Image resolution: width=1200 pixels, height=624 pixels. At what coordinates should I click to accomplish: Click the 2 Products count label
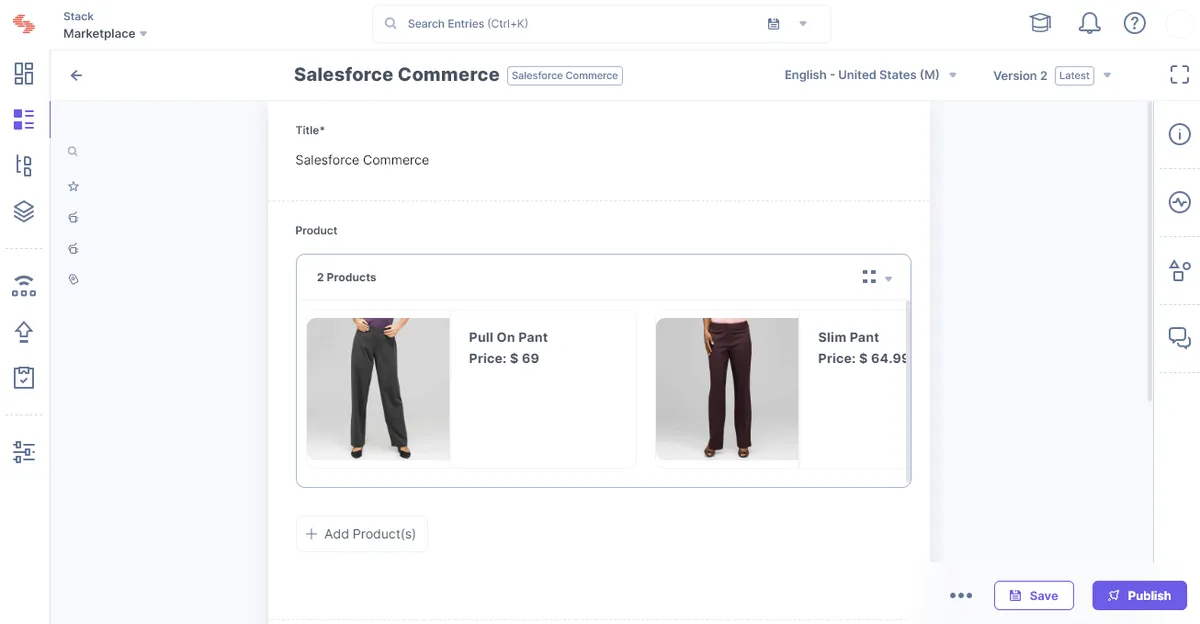click(346, 277)
